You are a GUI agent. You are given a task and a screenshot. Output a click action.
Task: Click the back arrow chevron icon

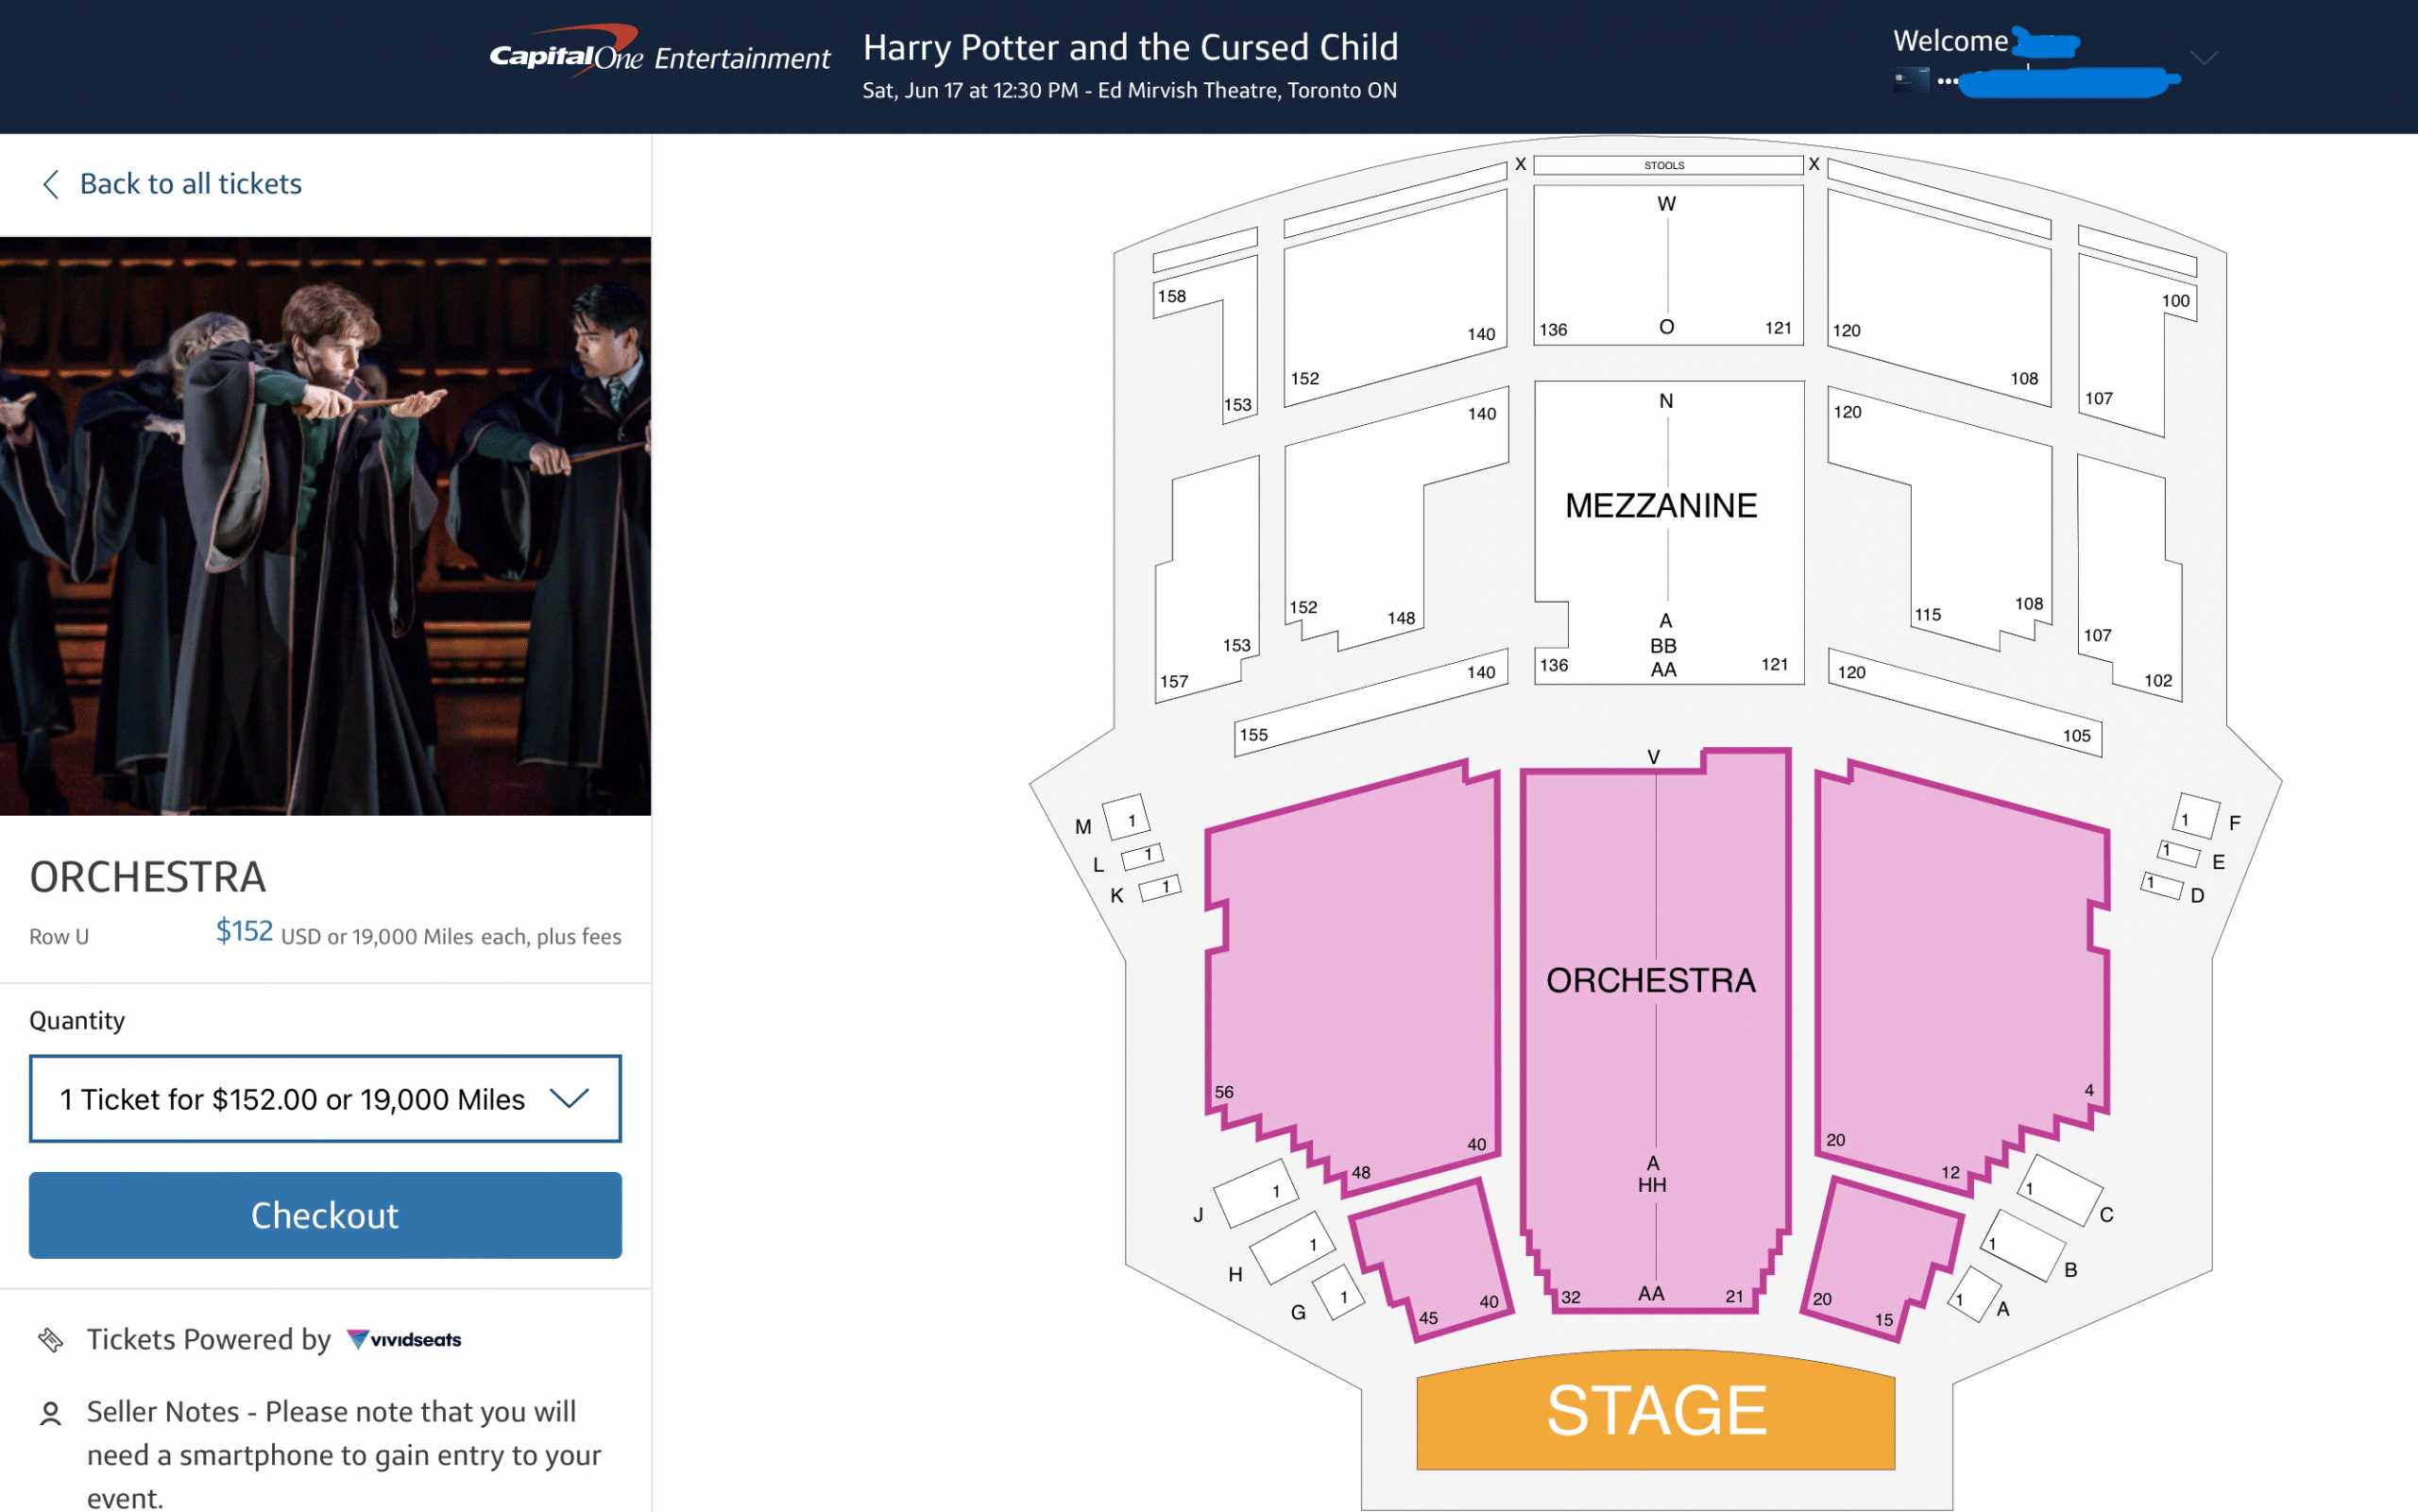tap(50, 184)
